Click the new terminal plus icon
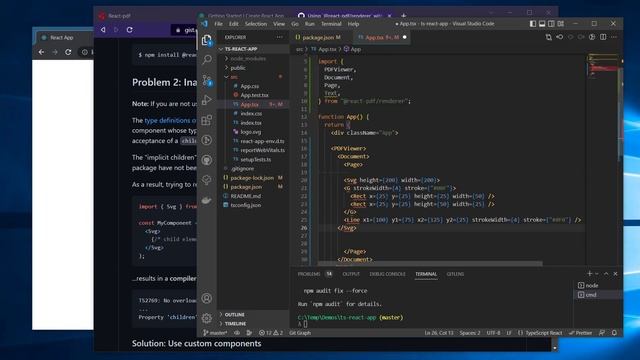 pyautogui.click(x=589, y=273)
